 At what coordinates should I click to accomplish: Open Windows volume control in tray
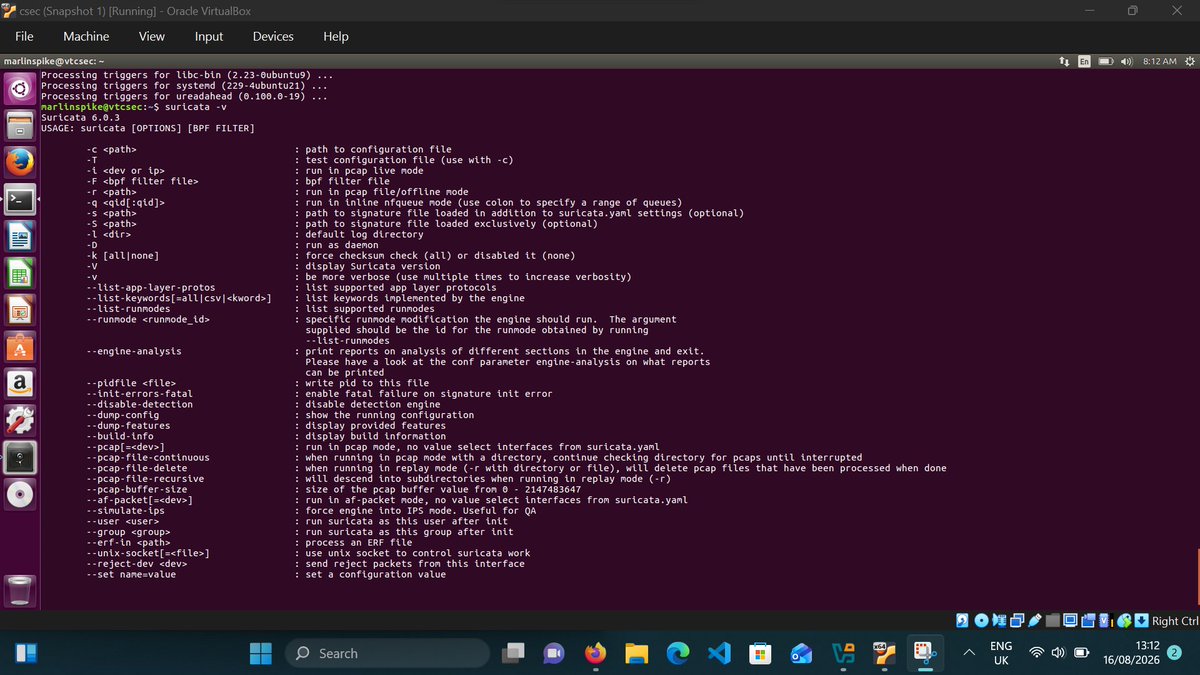click(1059, 653)
